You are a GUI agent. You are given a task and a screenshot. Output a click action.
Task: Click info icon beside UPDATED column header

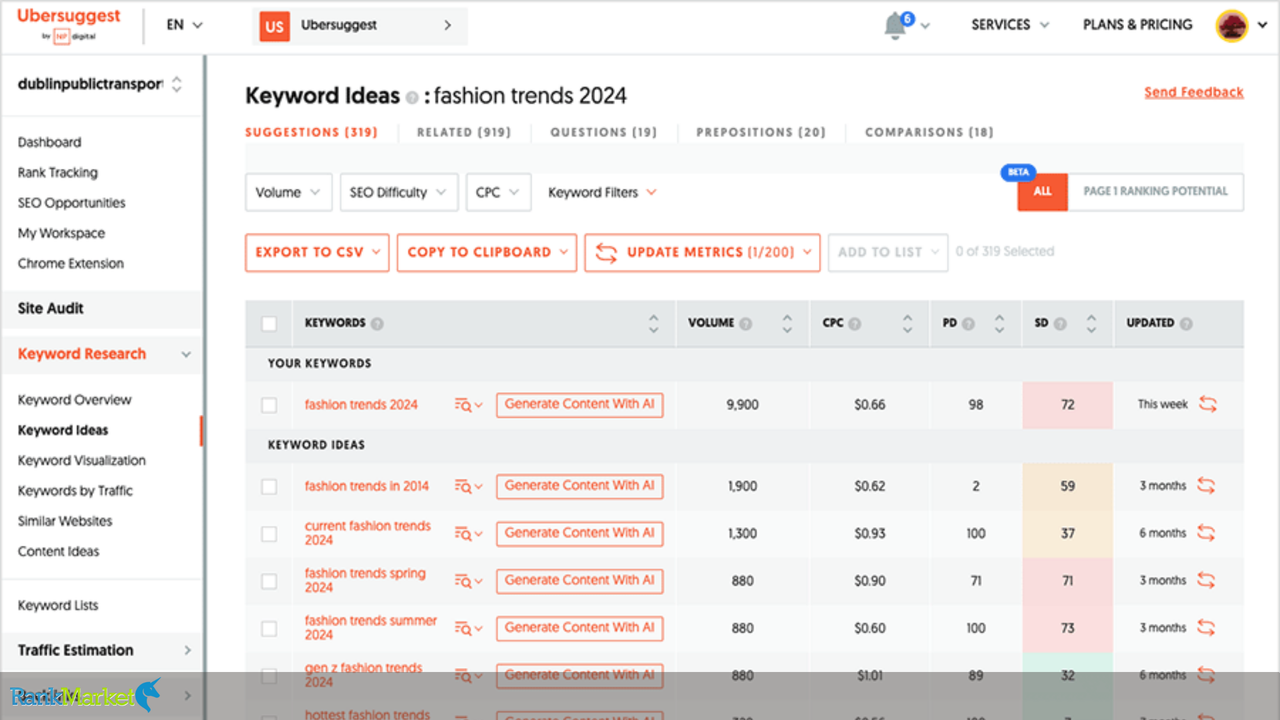1186,324
